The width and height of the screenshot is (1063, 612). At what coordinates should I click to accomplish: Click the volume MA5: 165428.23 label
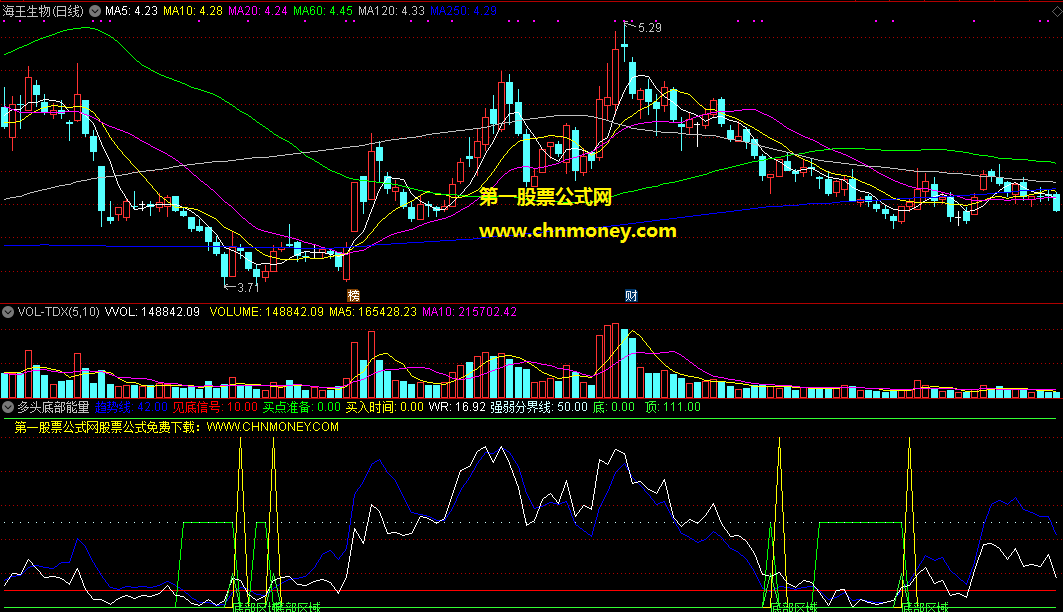click(373, 312)
